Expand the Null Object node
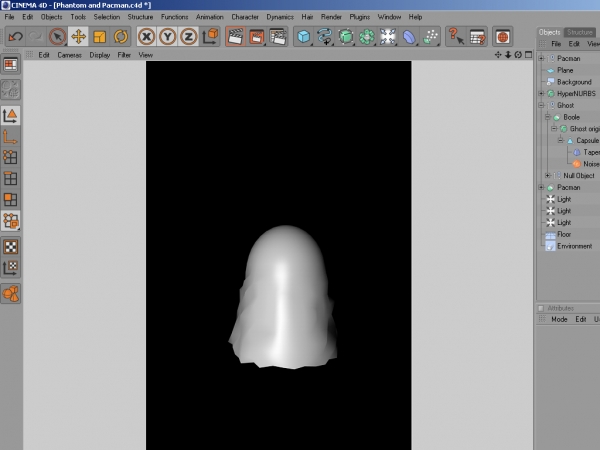This screenshot has width=600, height=450. (x=548, y=176)
